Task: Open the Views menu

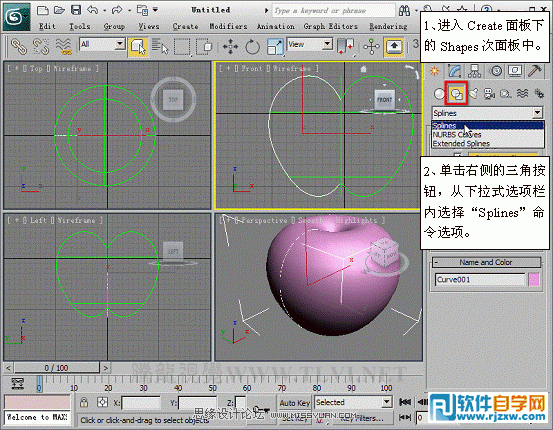Action: click(148, 26)
